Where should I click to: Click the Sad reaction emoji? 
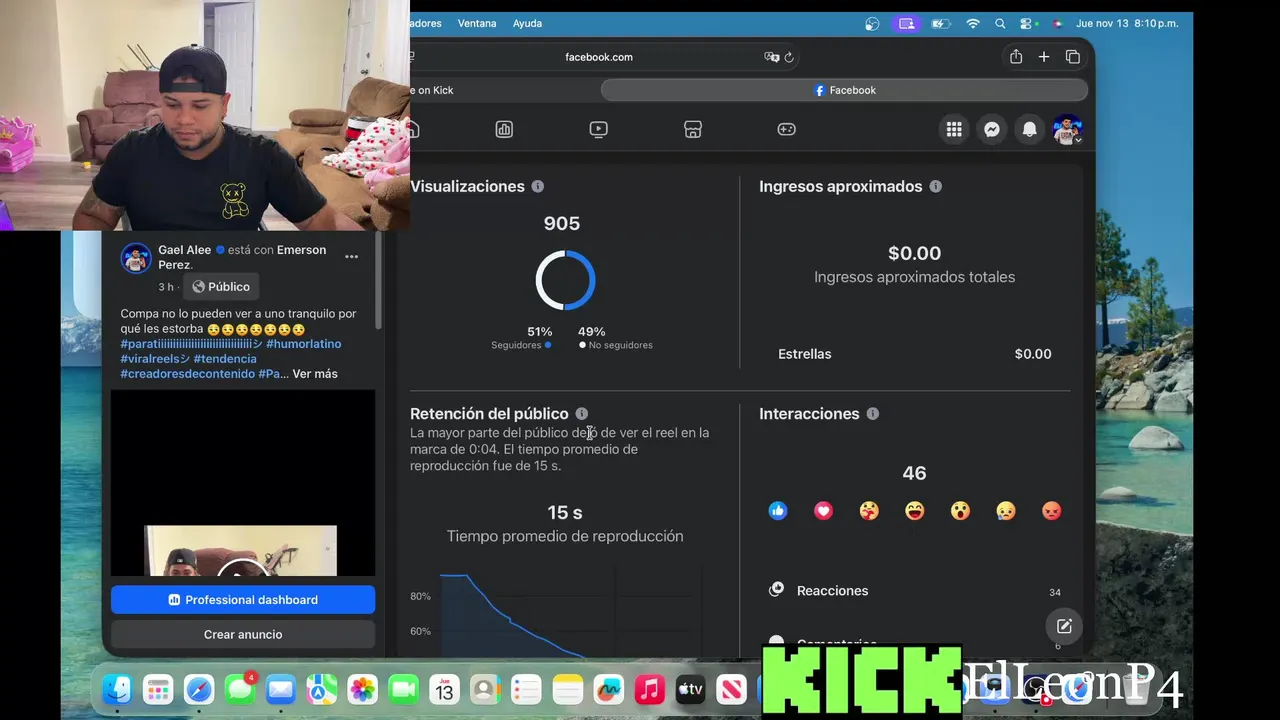(1006, 511)
